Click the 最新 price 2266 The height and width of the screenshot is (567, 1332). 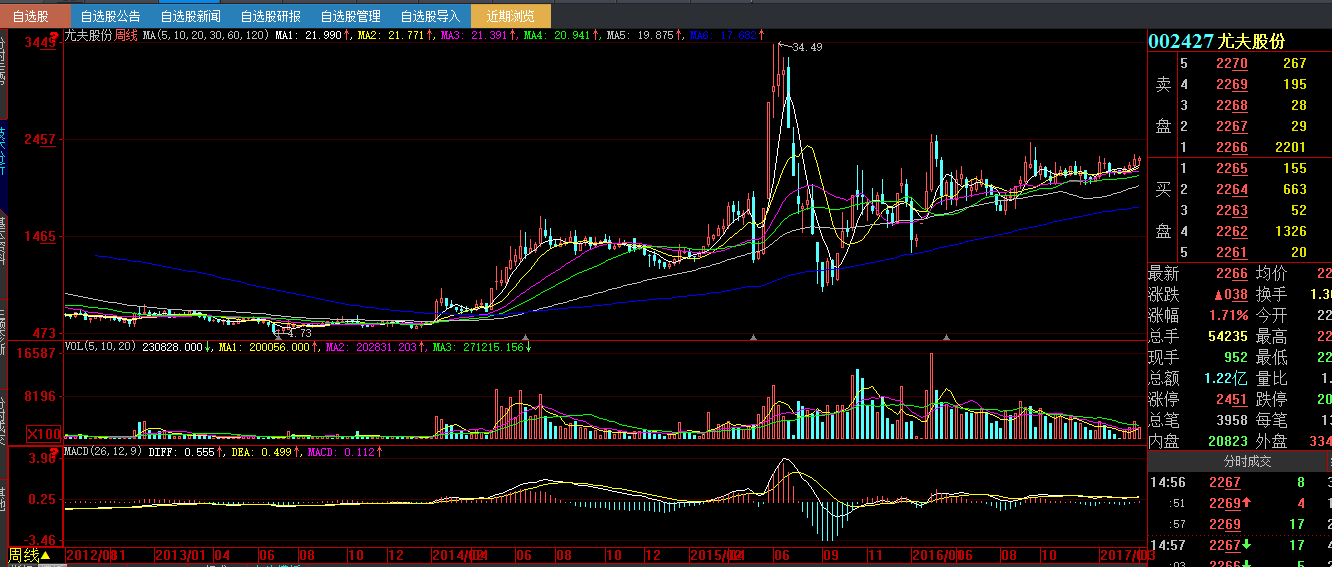1231,273
